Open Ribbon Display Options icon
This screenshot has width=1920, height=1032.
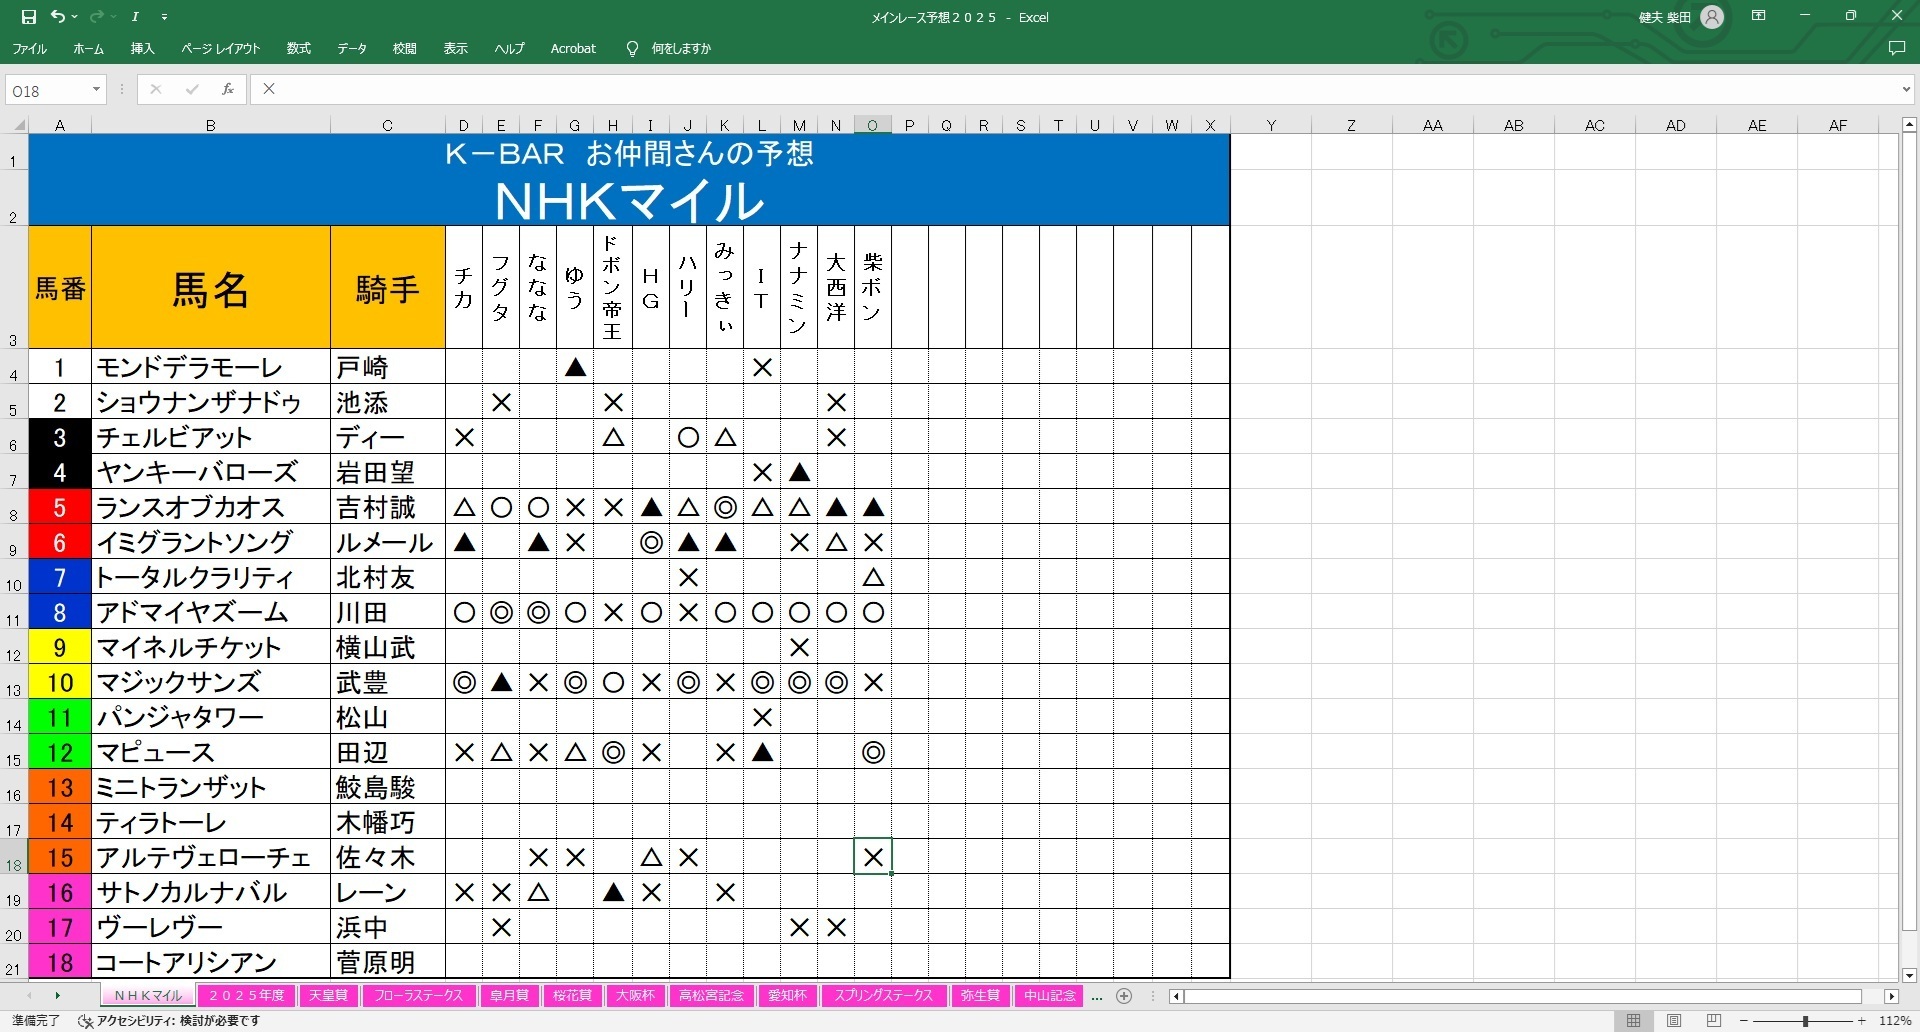click(x=1759, y=16)
